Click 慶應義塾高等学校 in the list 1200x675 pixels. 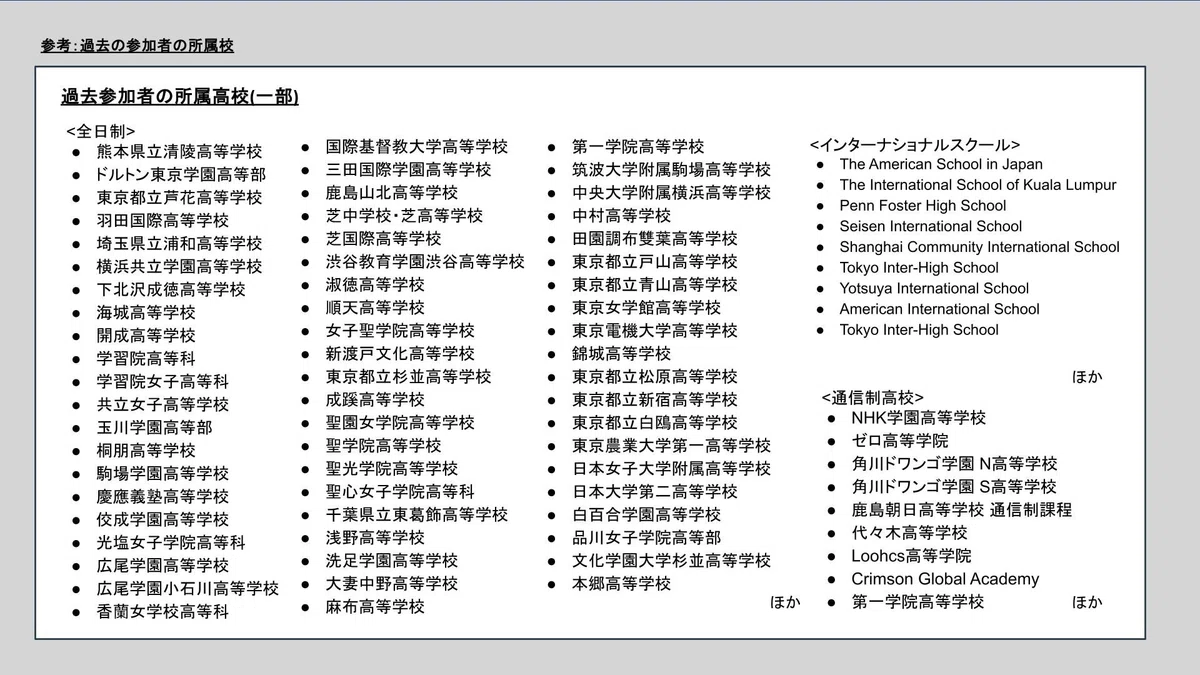(163, 497)
